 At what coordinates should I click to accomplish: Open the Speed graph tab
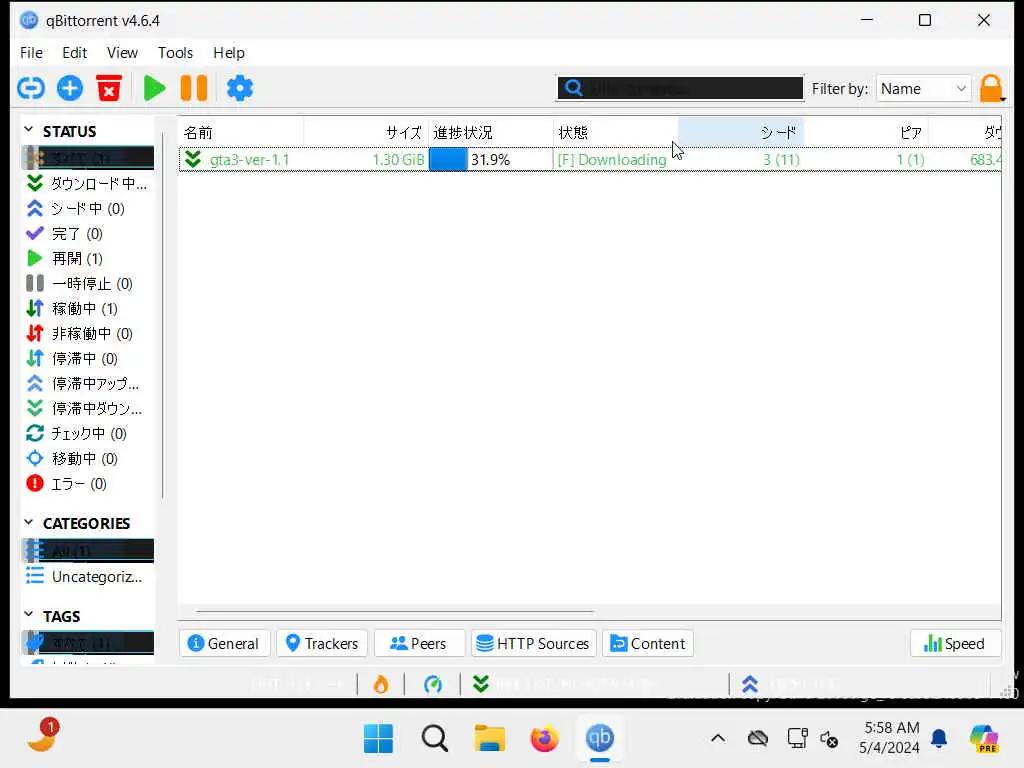point(955,643)
